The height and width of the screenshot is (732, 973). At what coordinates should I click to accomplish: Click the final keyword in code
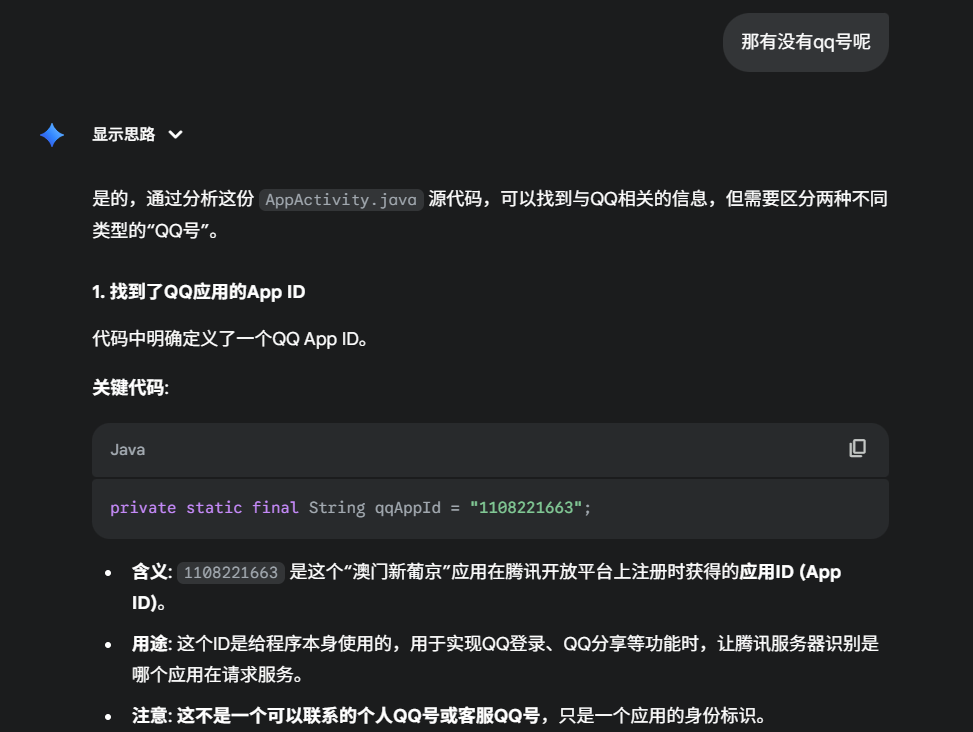point(275,508)
